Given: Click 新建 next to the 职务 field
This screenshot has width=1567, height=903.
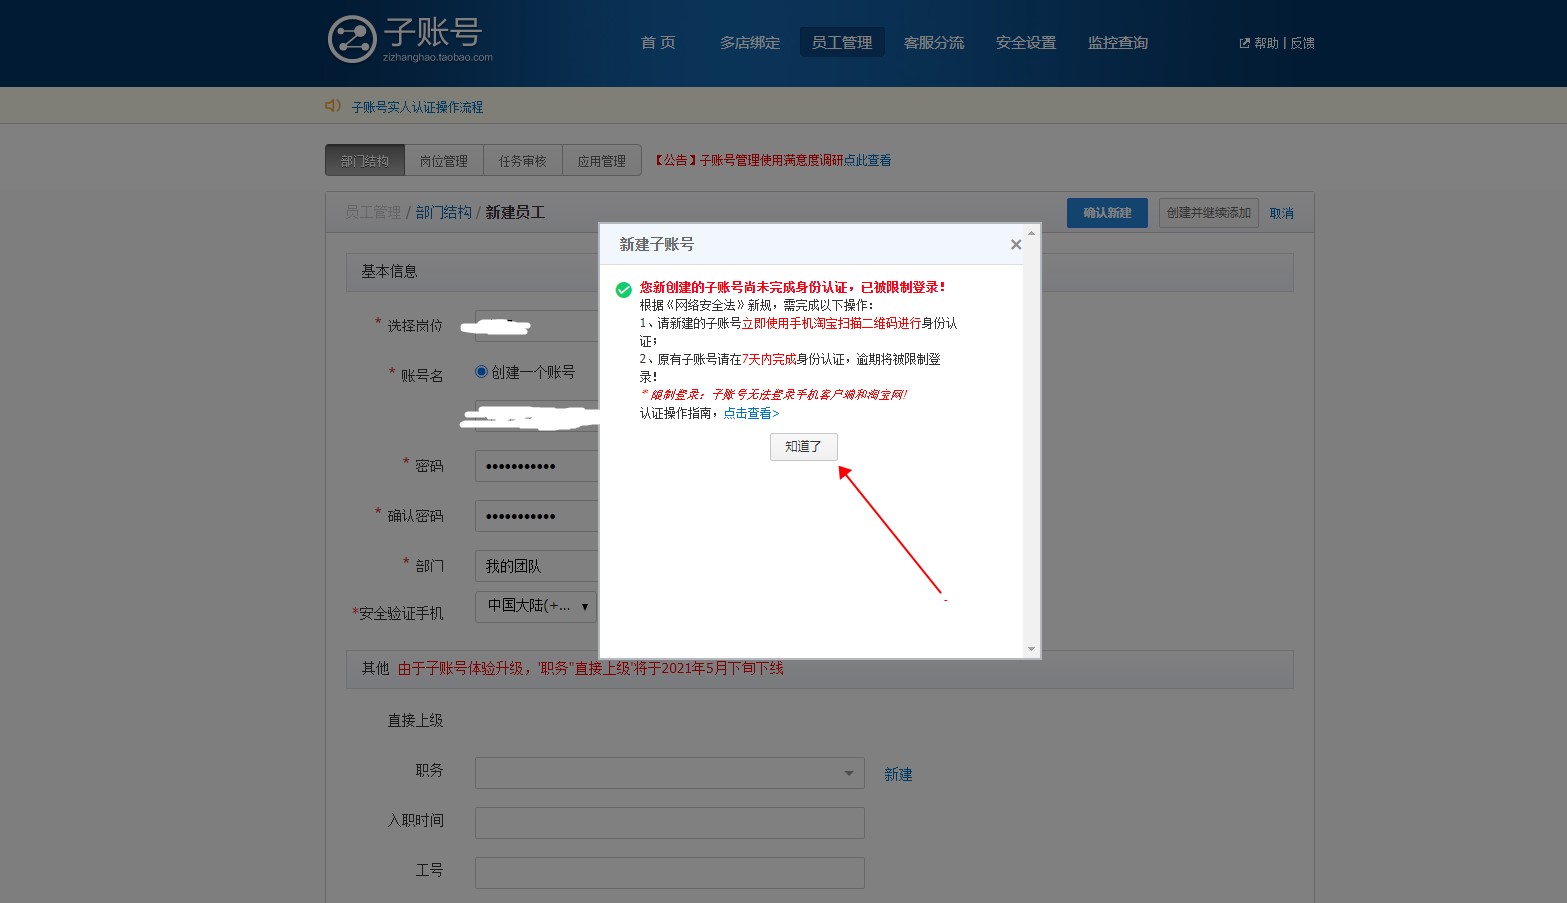Looking at the screenshot, I should pyautogui.click(x=897, y=773).
